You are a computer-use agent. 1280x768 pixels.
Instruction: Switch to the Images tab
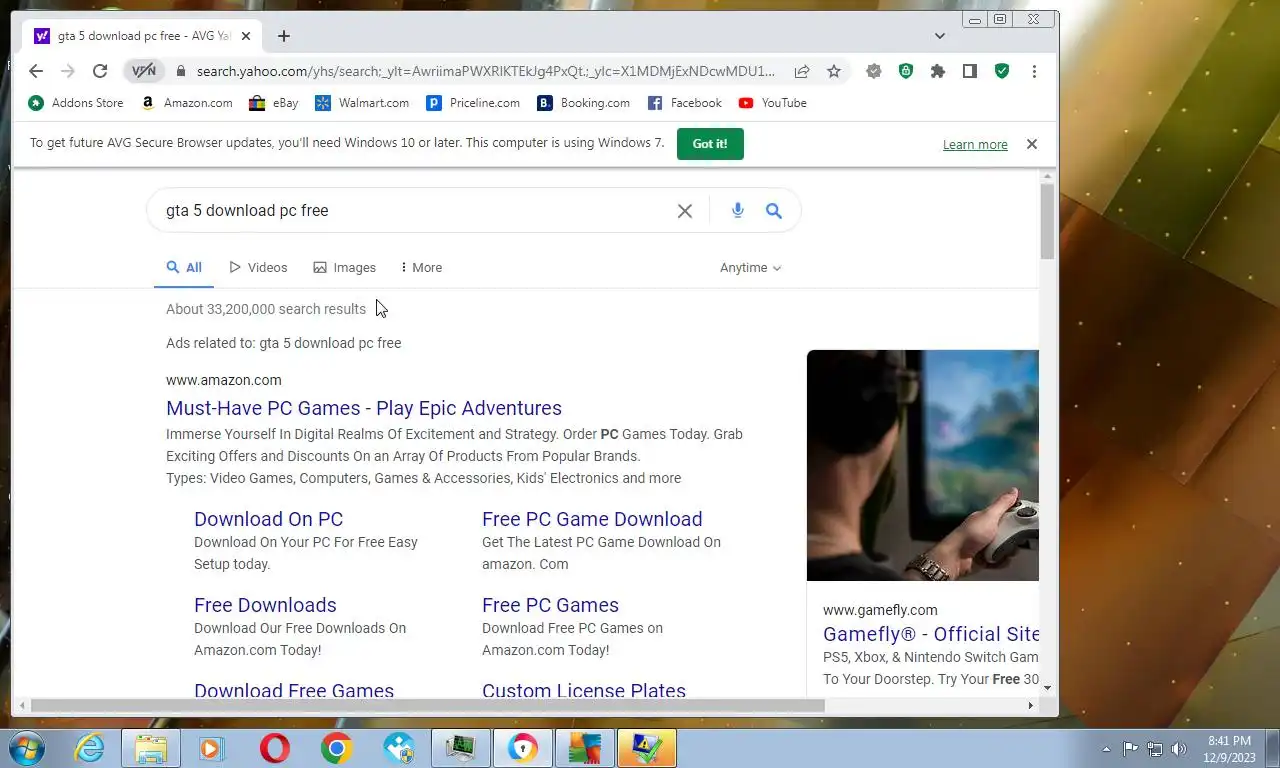point(345,267)
